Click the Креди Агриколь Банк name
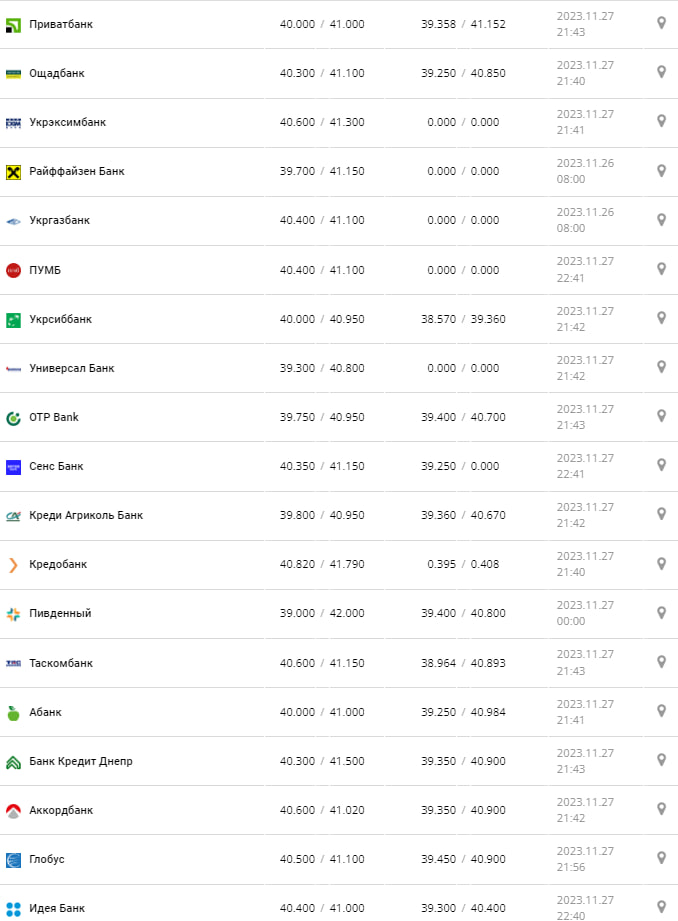The width and height of the screenshot is (678, 921). click(x=86, y=516)
